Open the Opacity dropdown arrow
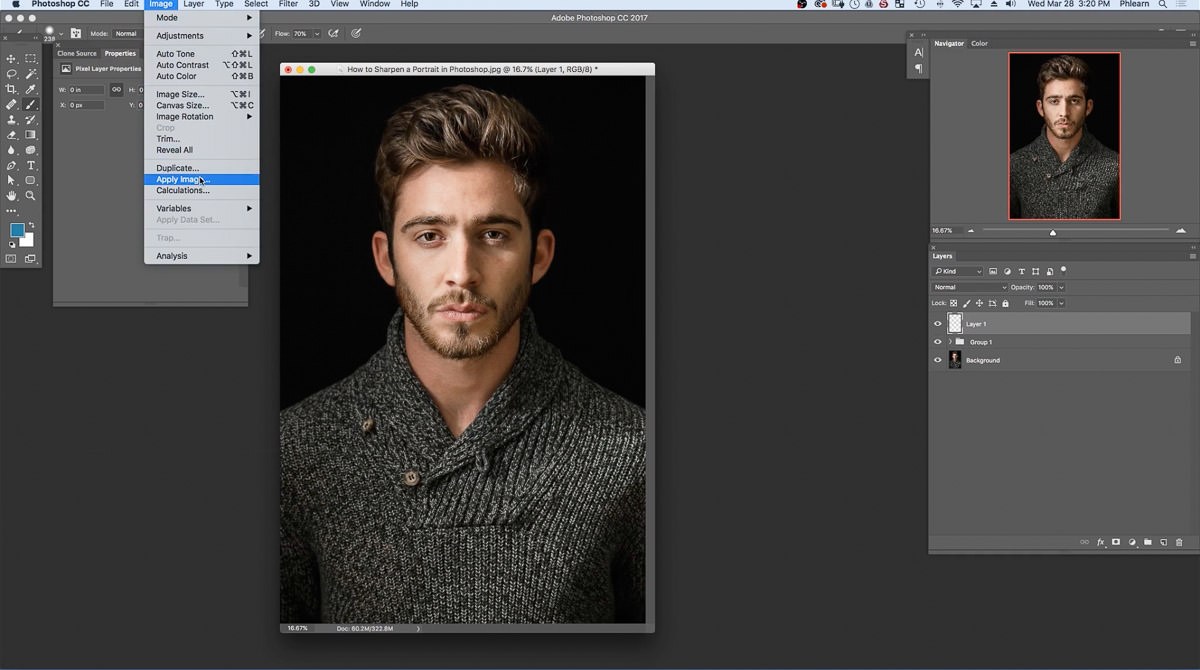 point(1061,287)
